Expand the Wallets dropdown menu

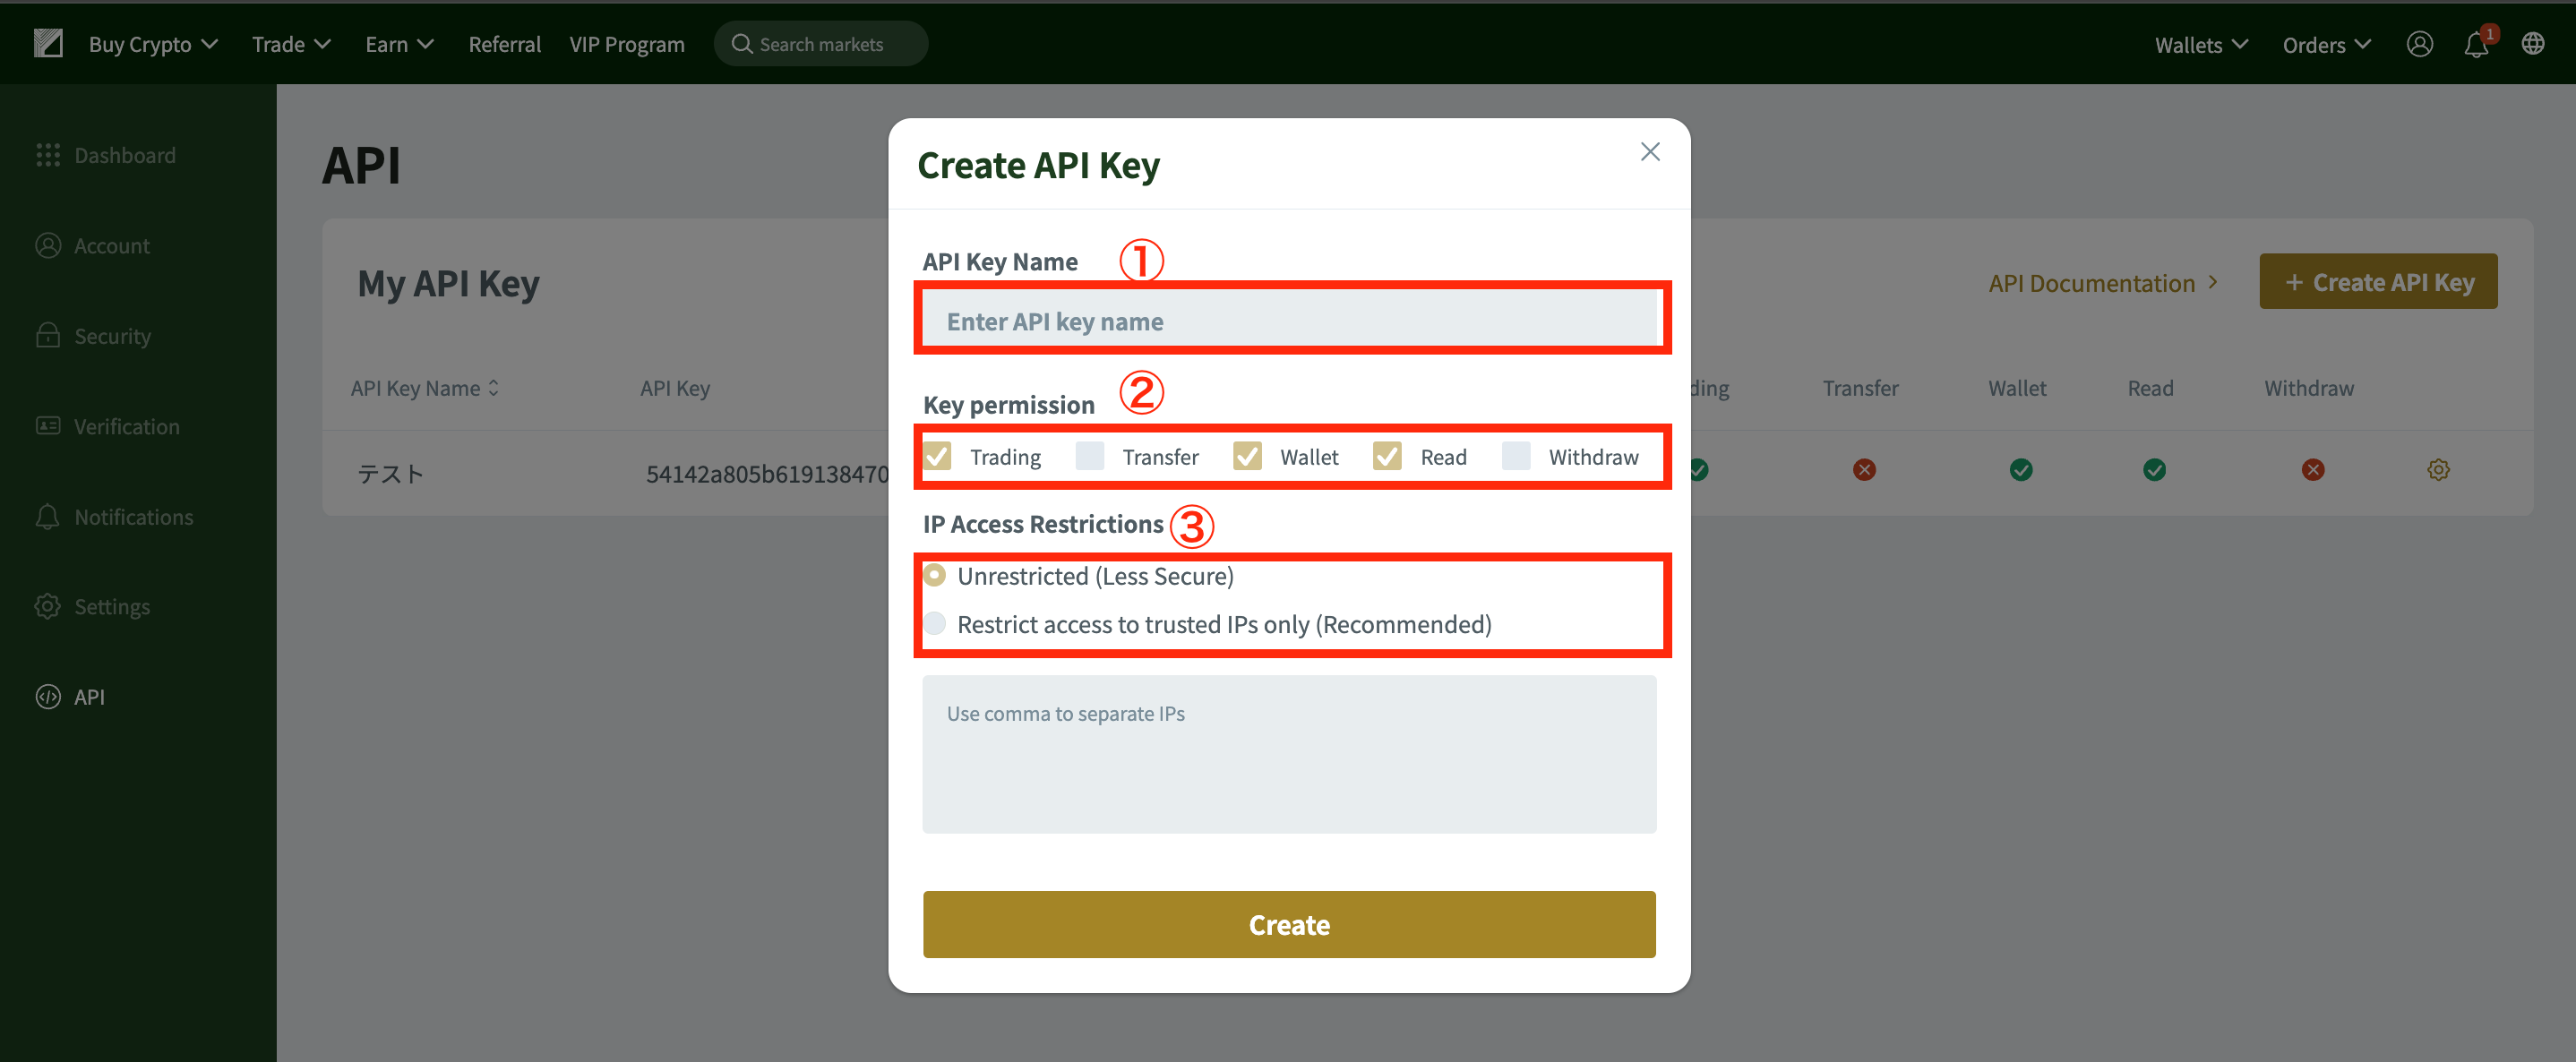2201,45
